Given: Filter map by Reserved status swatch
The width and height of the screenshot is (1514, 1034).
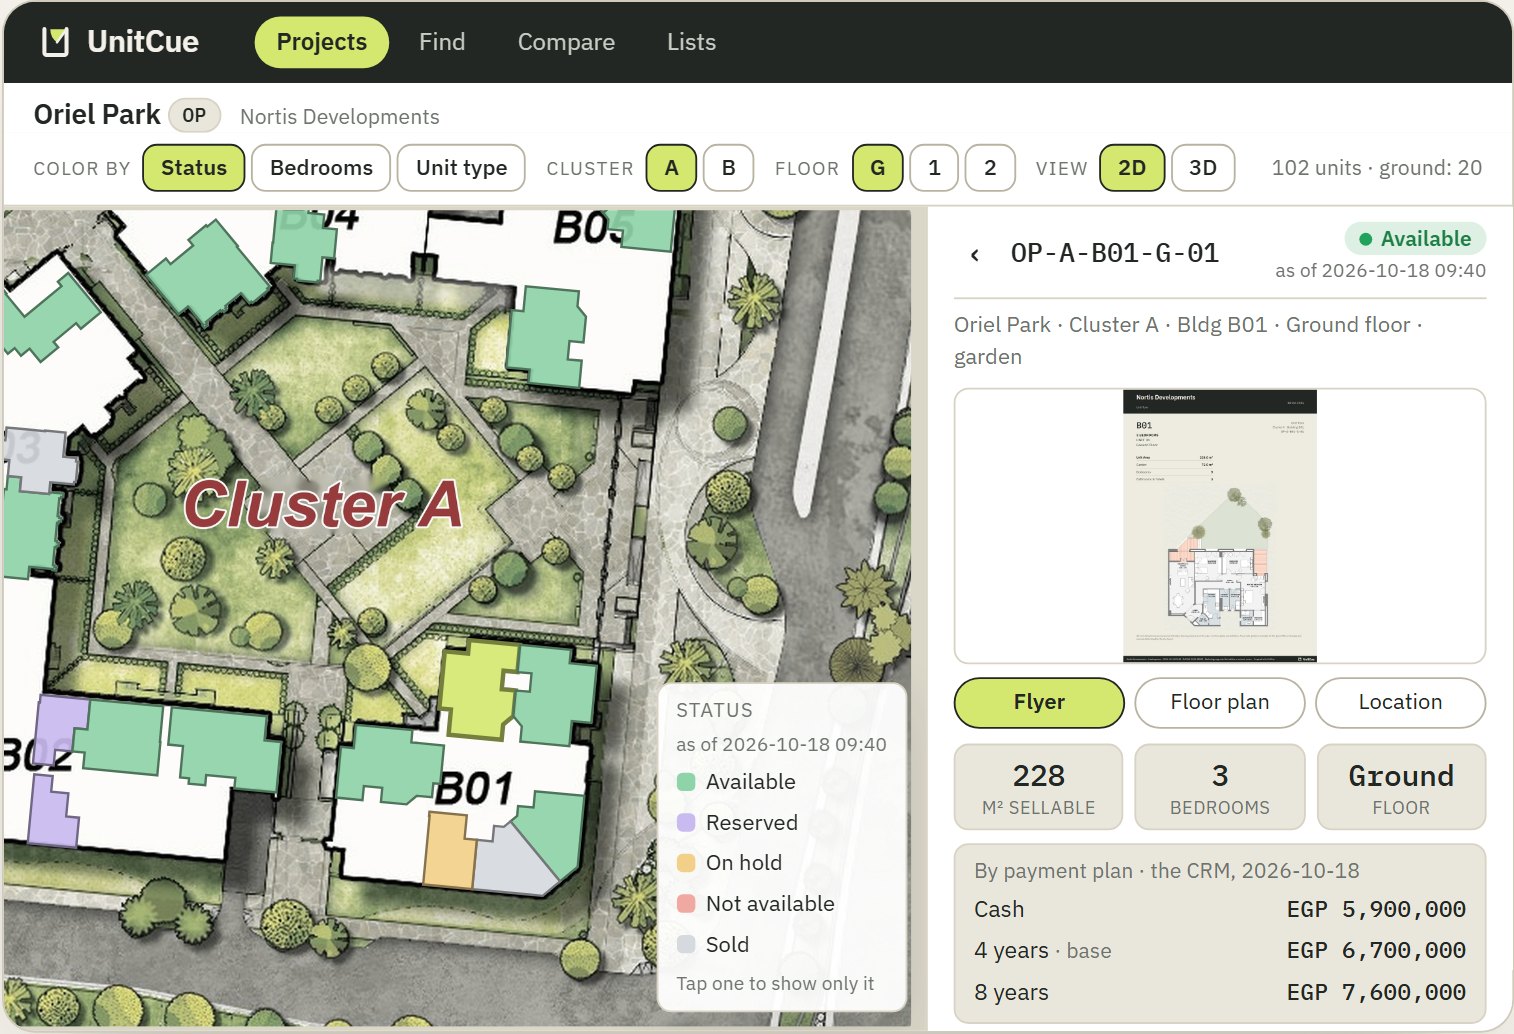Looking at the screenshot, I should point(686,823).
